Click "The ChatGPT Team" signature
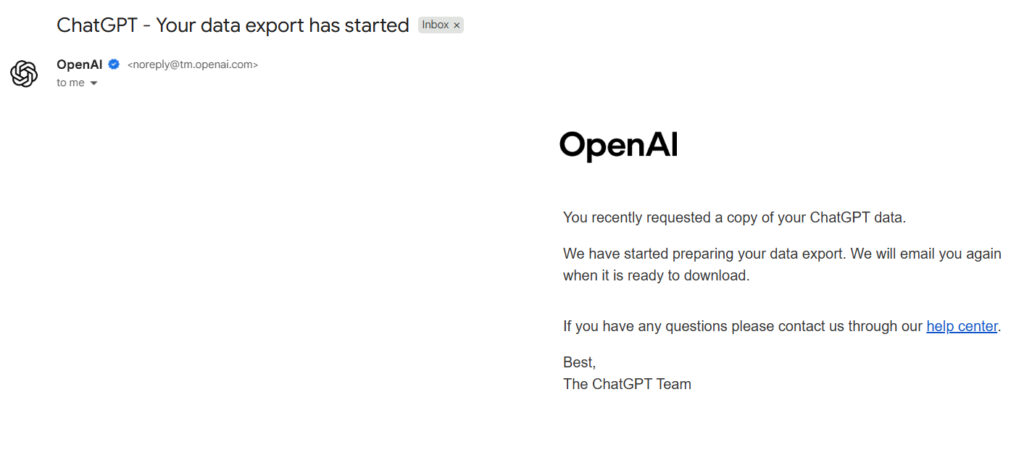This screenshot has height=463, width=1024. tap(627, 384)
